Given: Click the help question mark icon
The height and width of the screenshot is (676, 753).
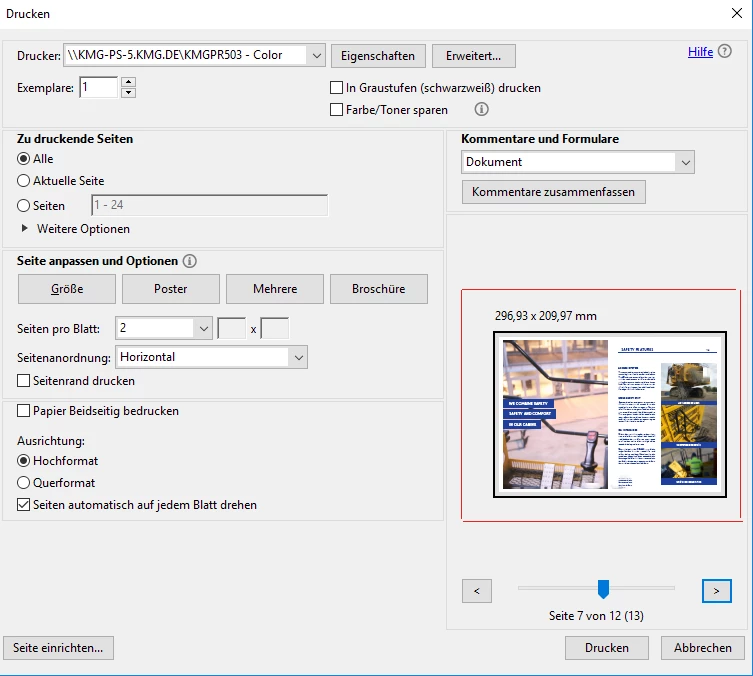Looking at the screenshot, I should click(x=724, y=51).
